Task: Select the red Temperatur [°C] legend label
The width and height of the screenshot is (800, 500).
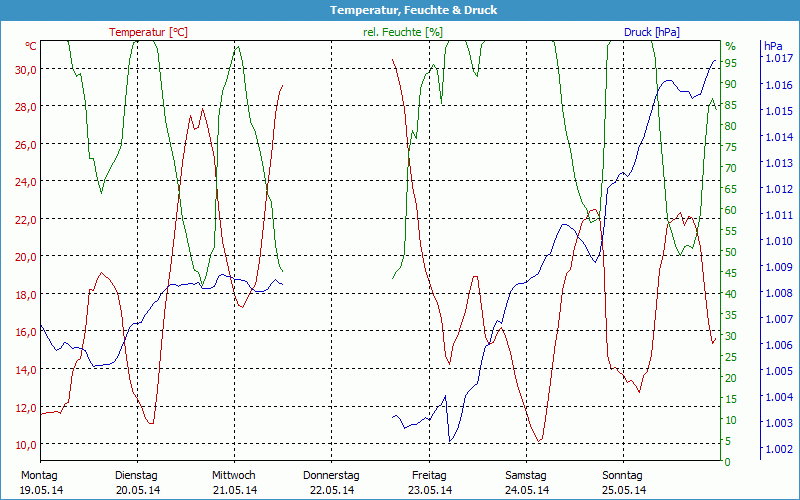Action: [x=148, y=32]
